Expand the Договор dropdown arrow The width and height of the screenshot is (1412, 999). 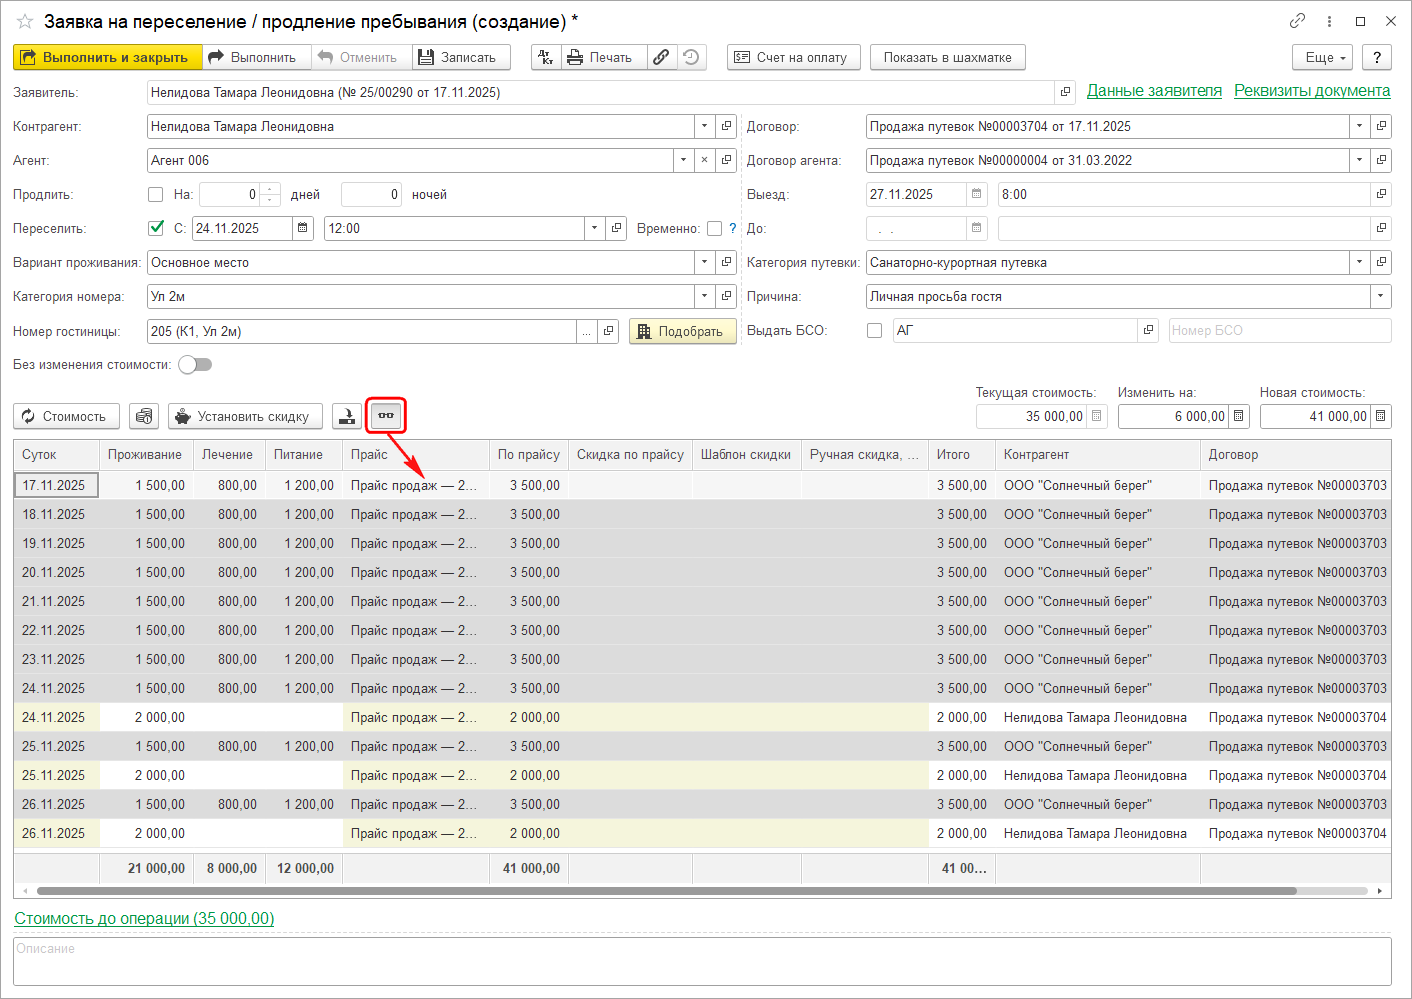1359,127
